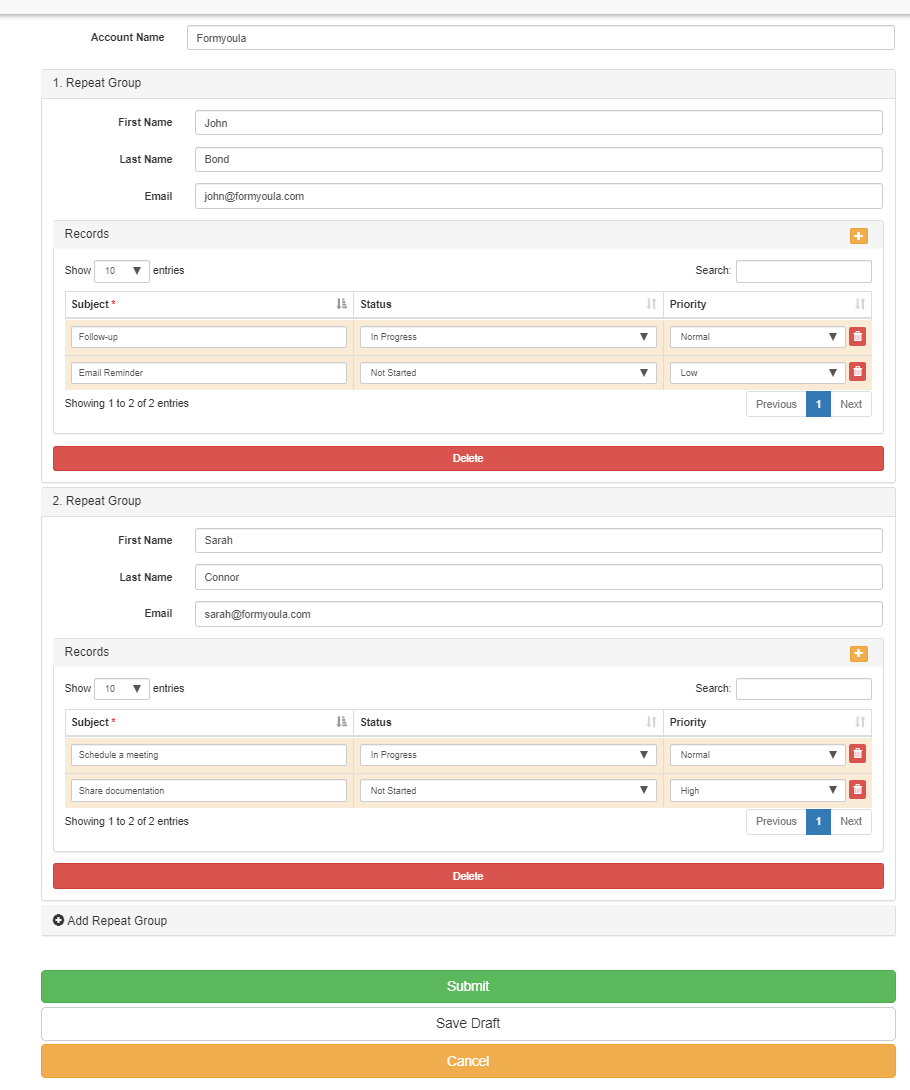Change entries shown in first Records table
910x1090 pixels.
[122, 271]
